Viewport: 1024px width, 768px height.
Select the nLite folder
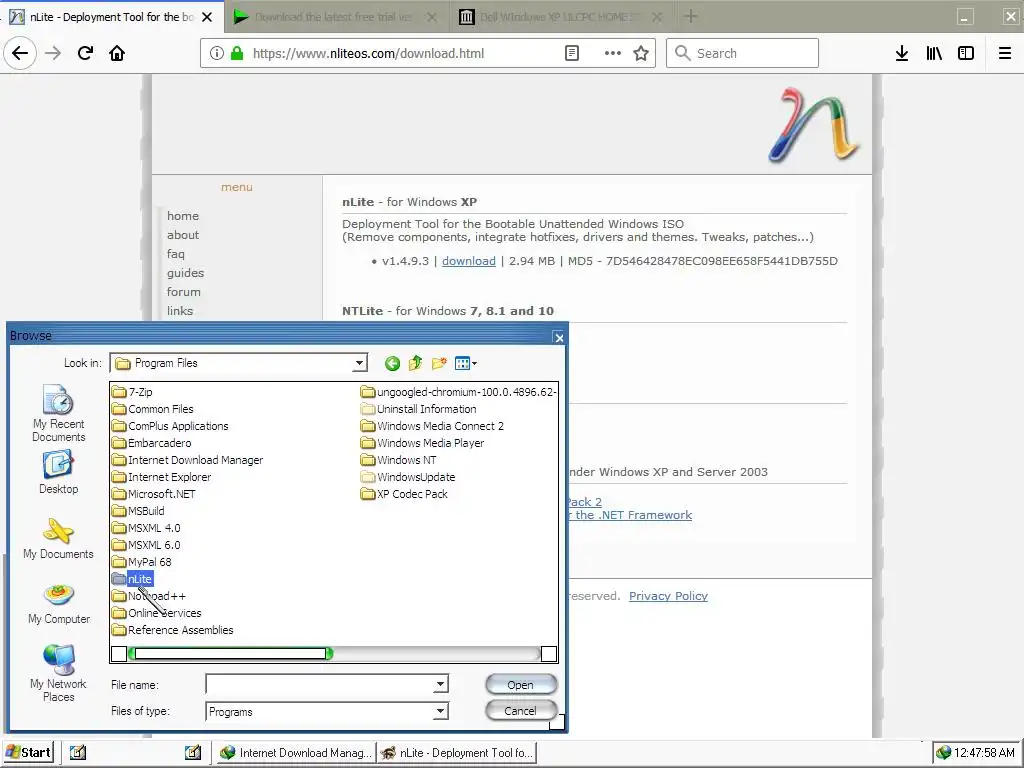pyautogui.click(x=132, y=579)
